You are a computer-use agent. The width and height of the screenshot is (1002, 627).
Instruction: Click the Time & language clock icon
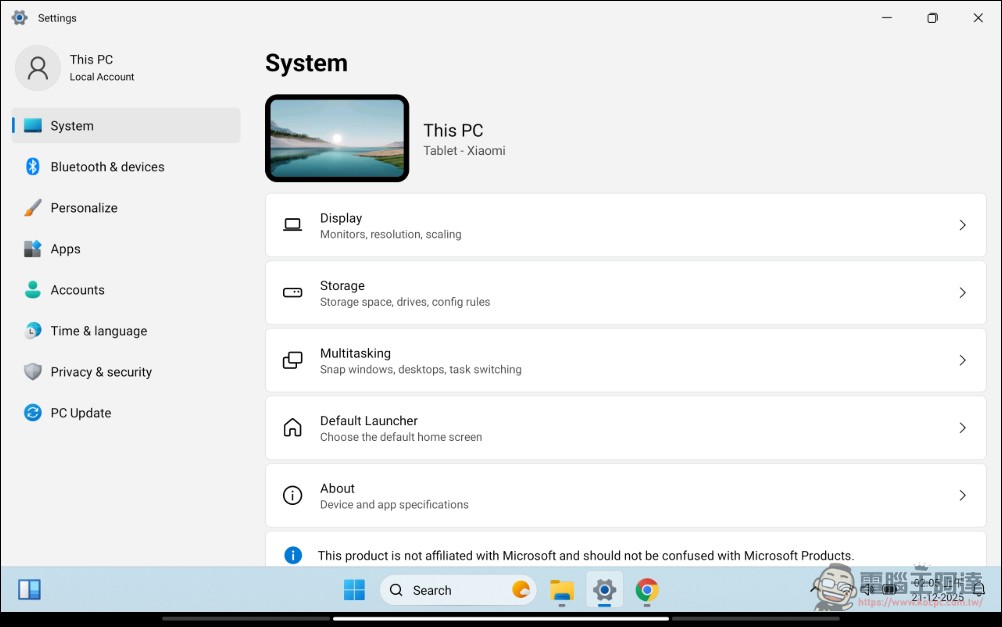coord(33,331)
